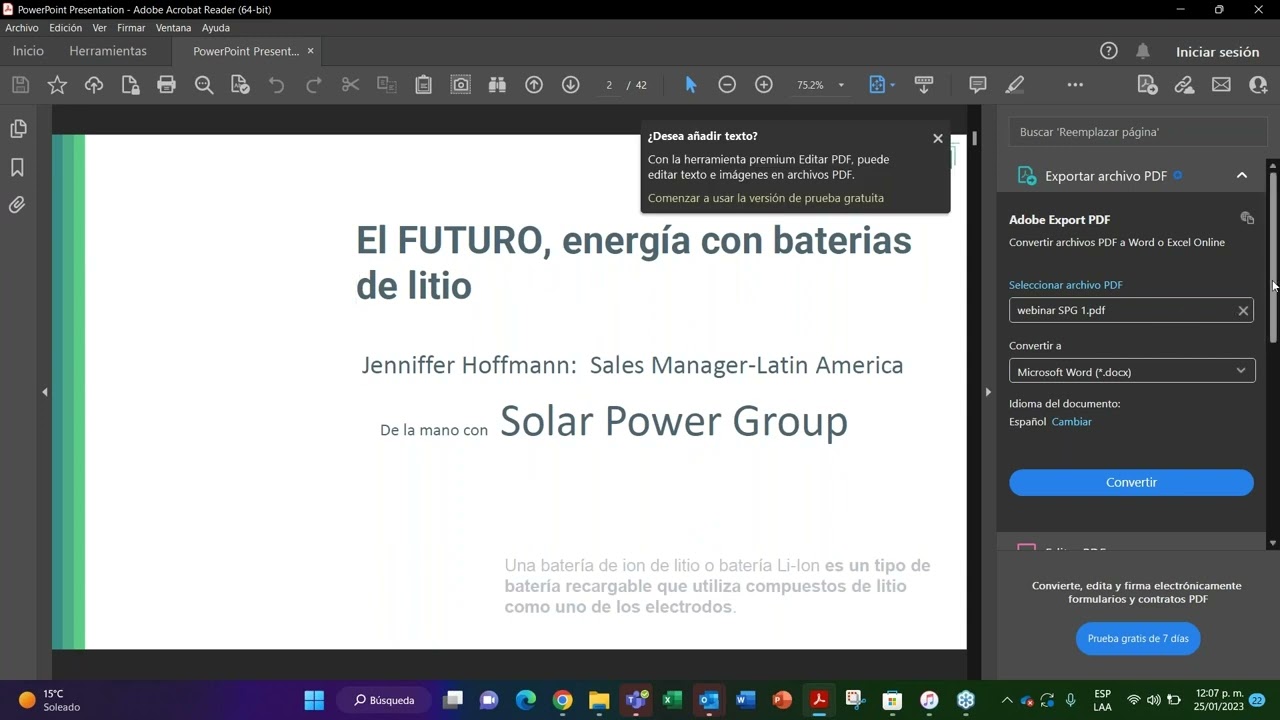Open the Edición menu
The width and height of the screenshot is (1280, 720).
[65, 28]
